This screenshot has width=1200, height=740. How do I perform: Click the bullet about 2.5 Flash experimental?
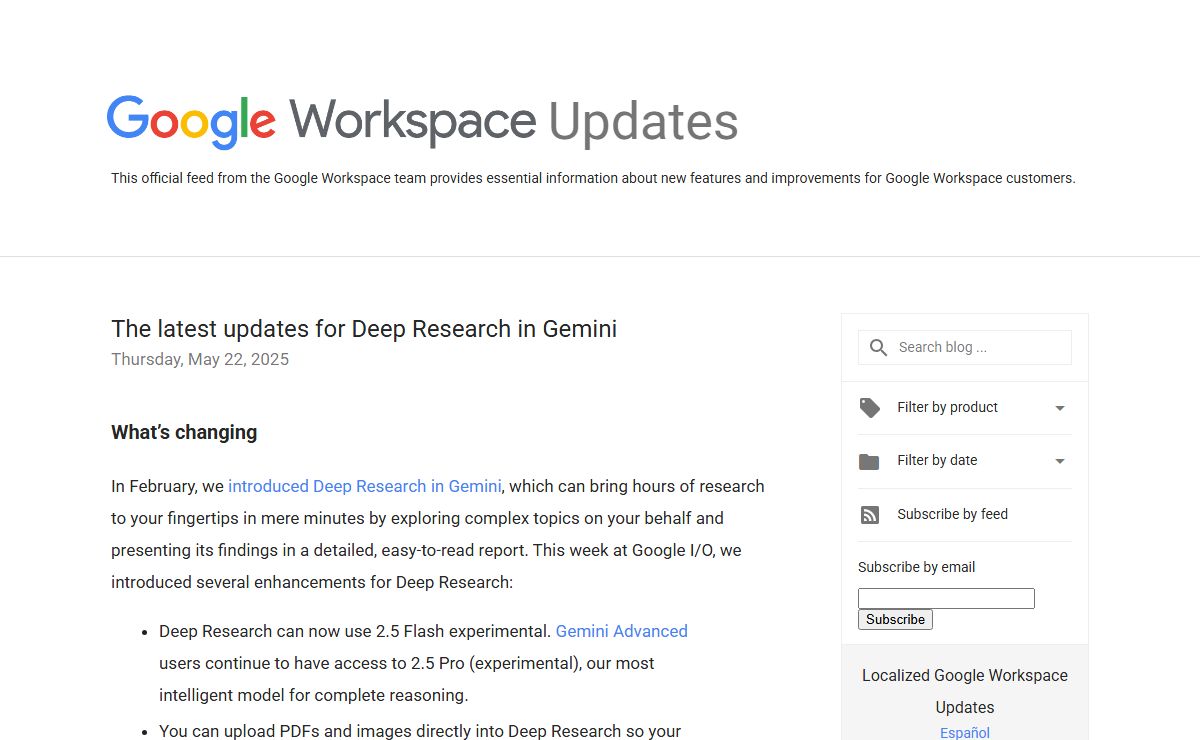click(x=423, y=663)
